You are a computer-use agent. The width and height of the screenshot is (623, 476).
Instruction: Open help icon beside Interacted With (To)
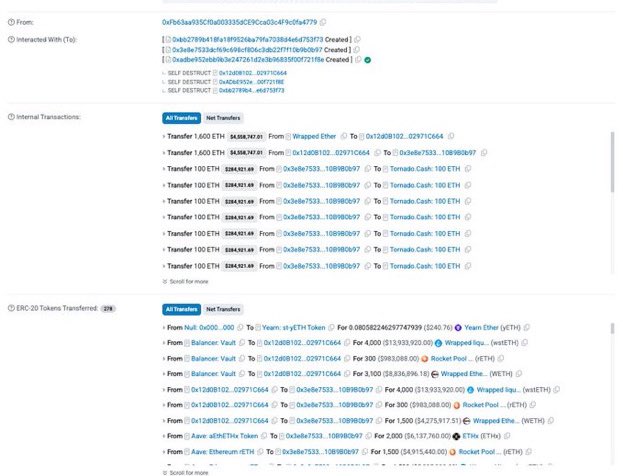11,39
